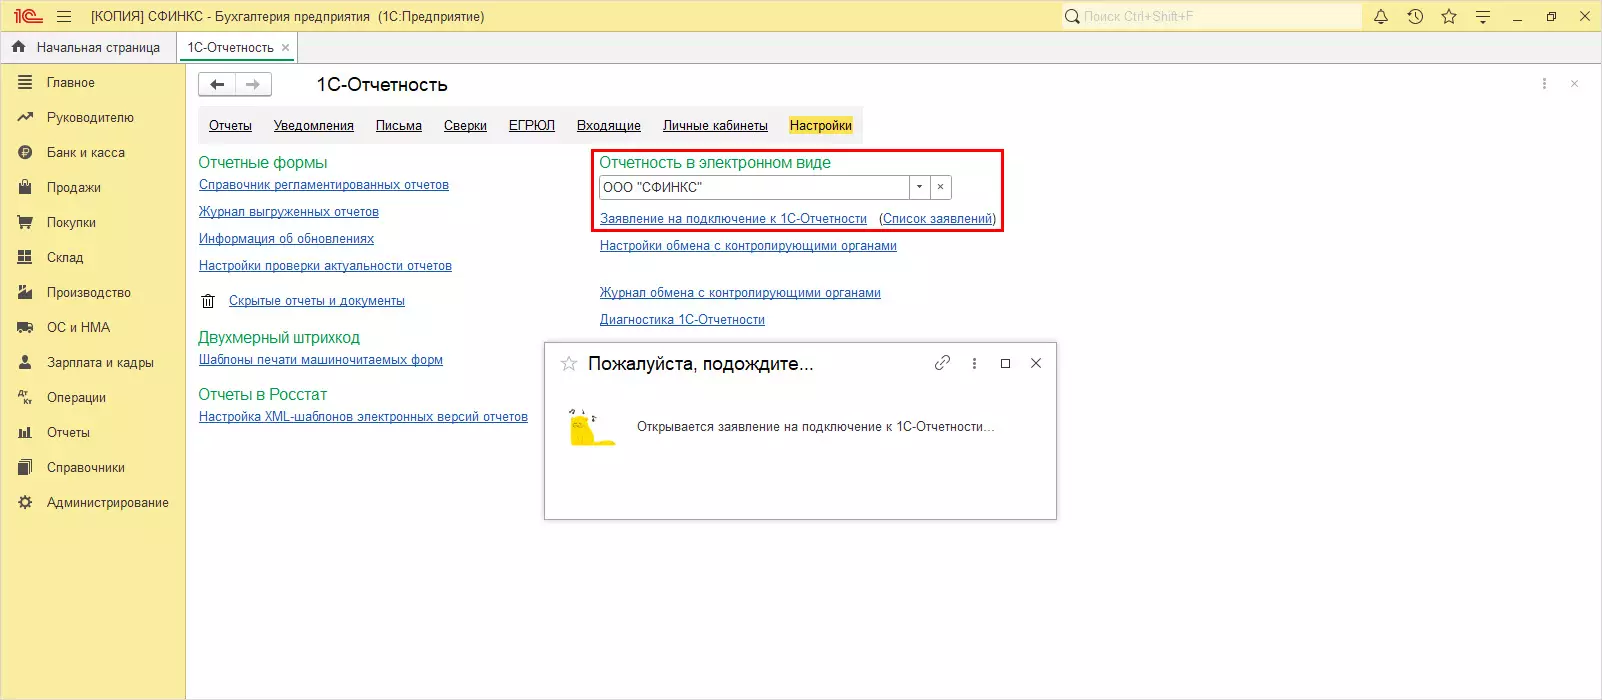Click the organization field ООО "СФИНКС"
The image size is (1602, 700).
pyautogui.click(x=754, y=187)
